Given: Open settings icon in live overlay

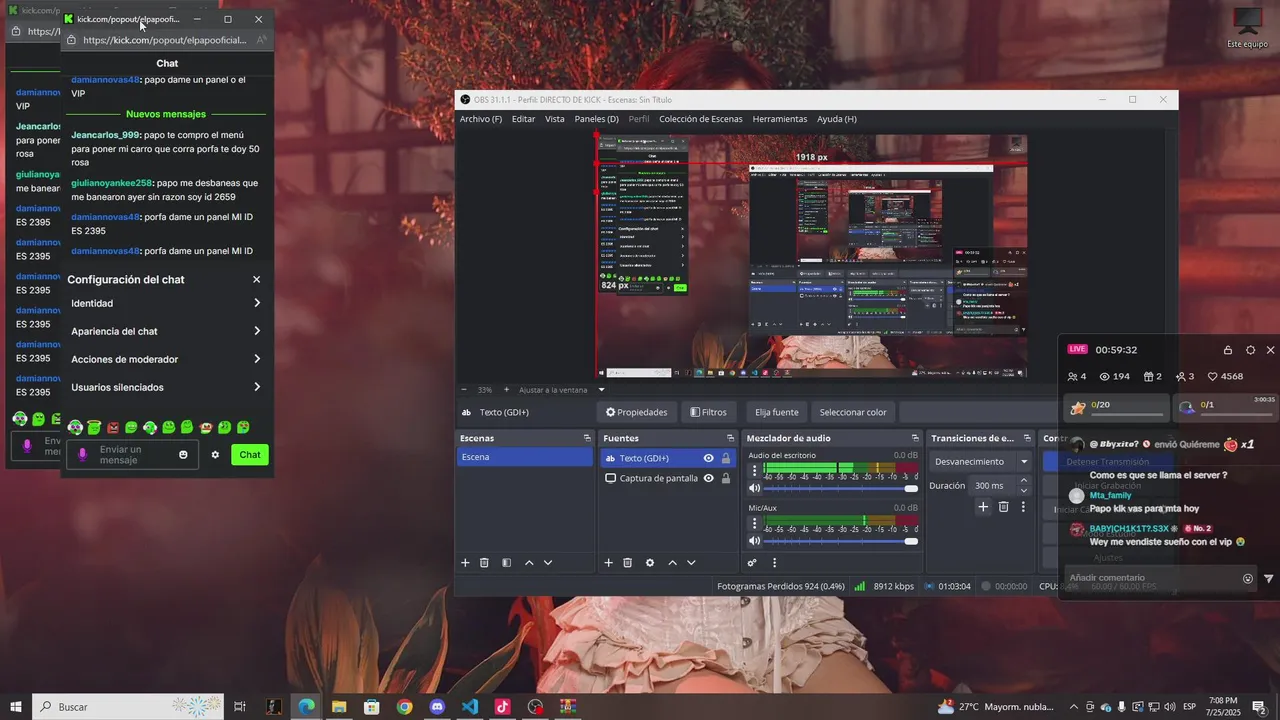Looking at the screenshot, I should point(1250,350).
